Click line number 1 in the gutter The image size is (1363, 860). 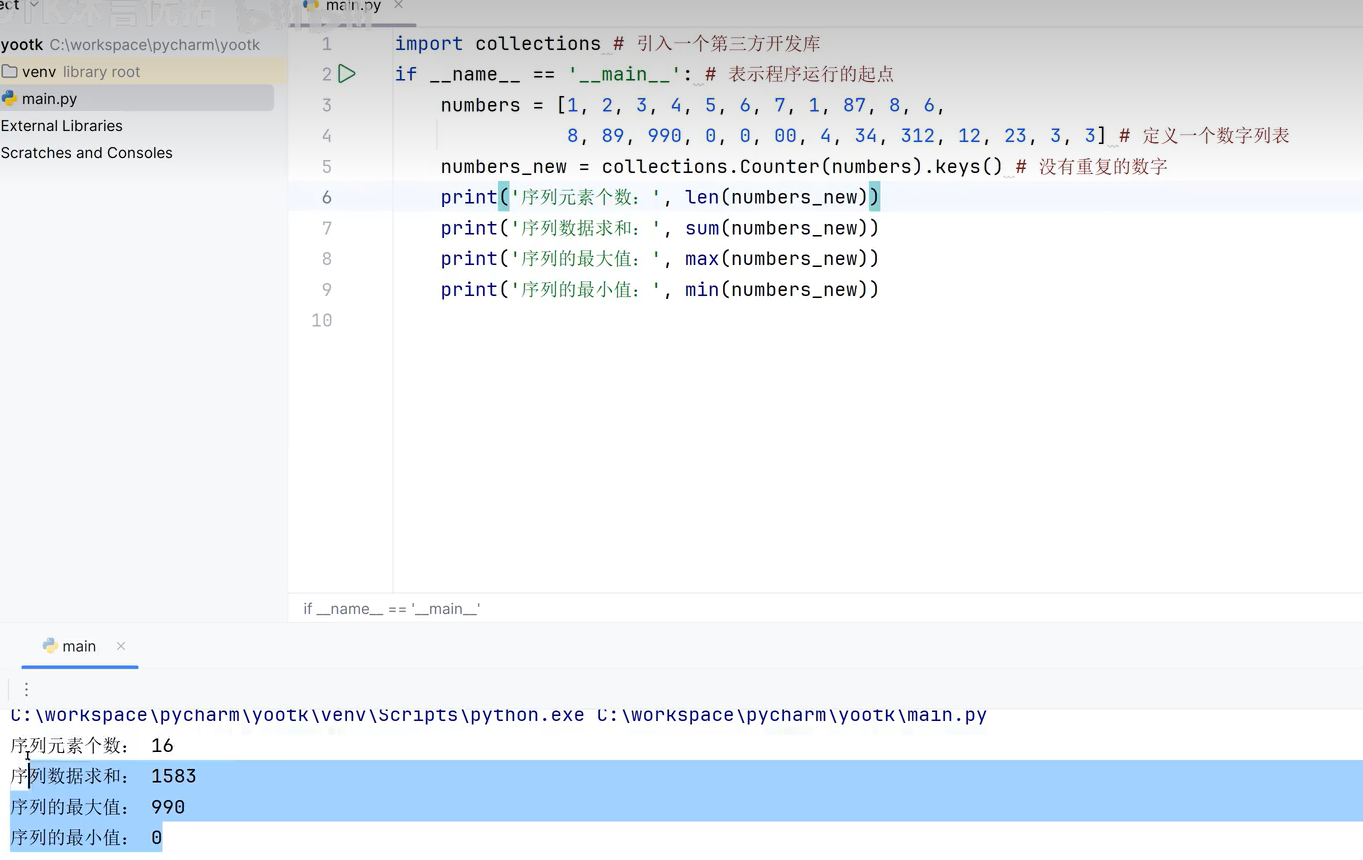(326, 44)
